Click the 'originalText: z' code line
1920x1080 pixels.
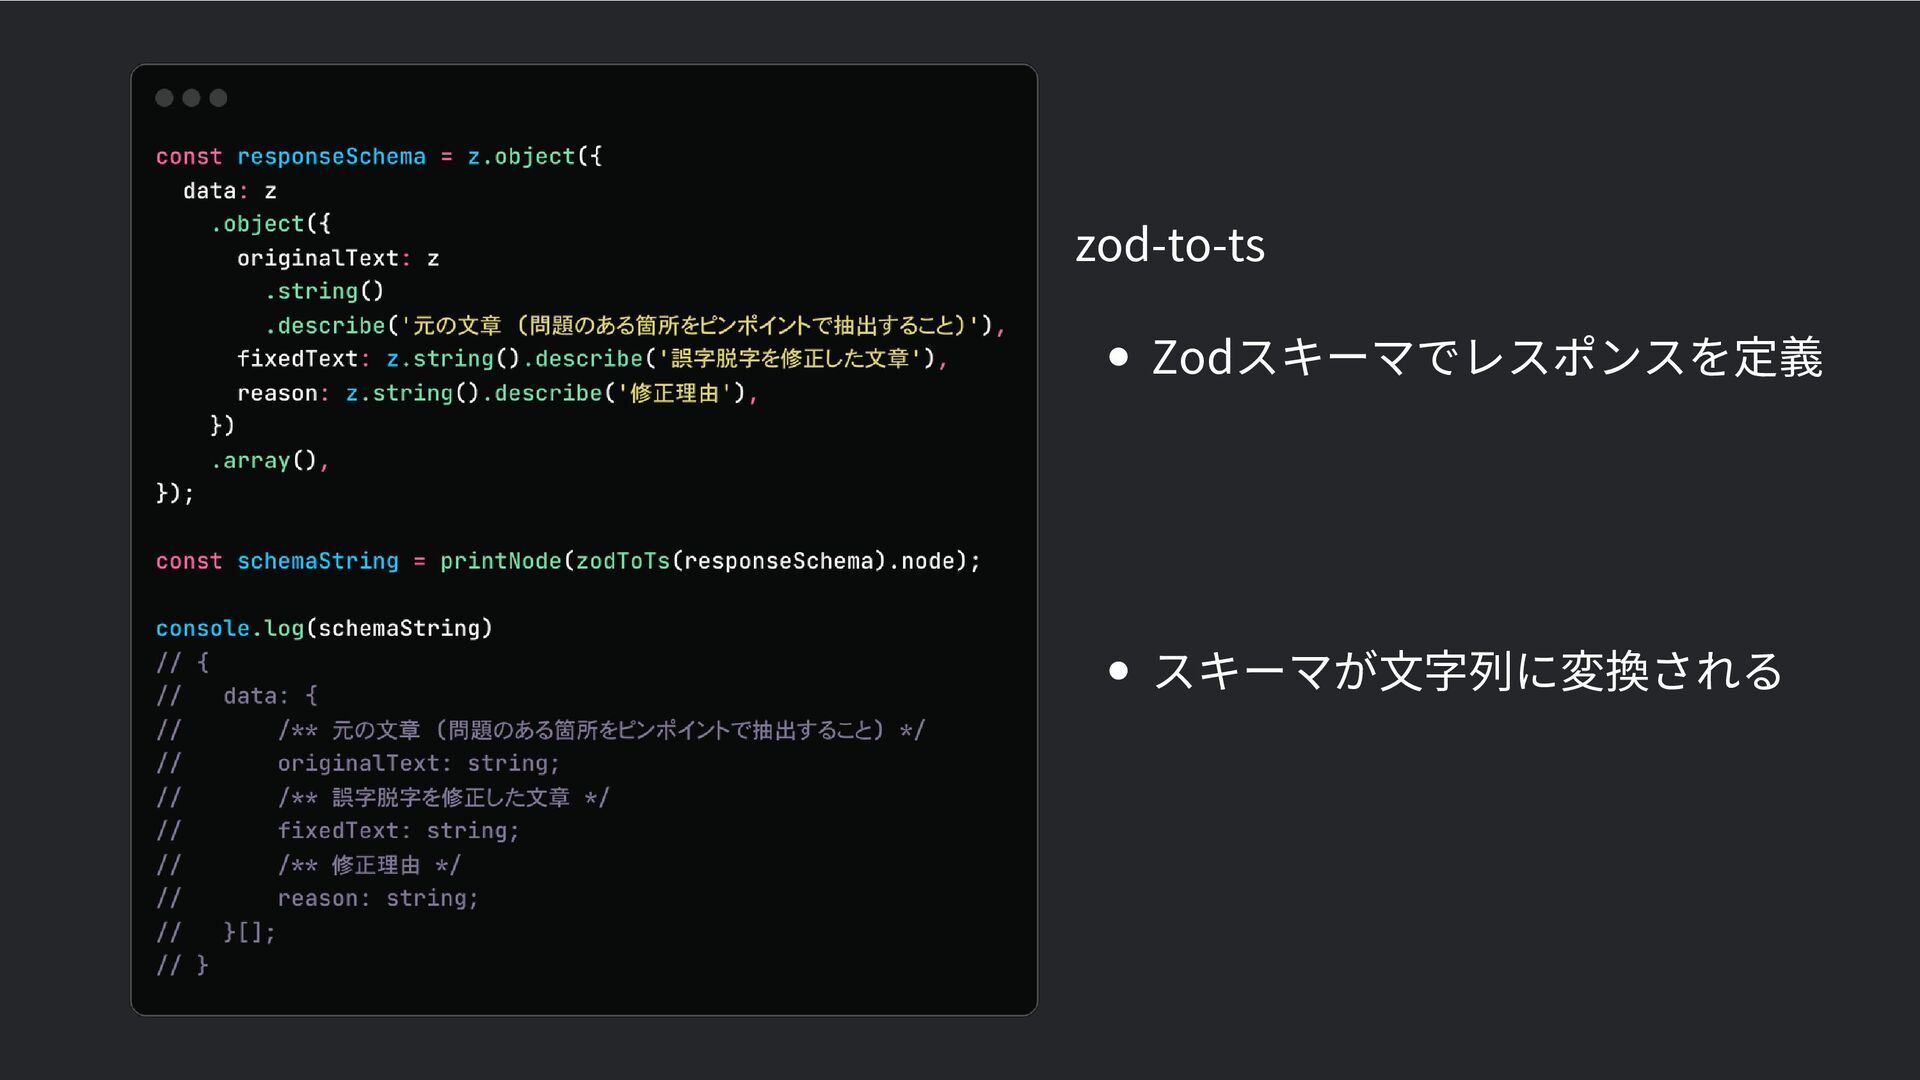tap(338, 258)
